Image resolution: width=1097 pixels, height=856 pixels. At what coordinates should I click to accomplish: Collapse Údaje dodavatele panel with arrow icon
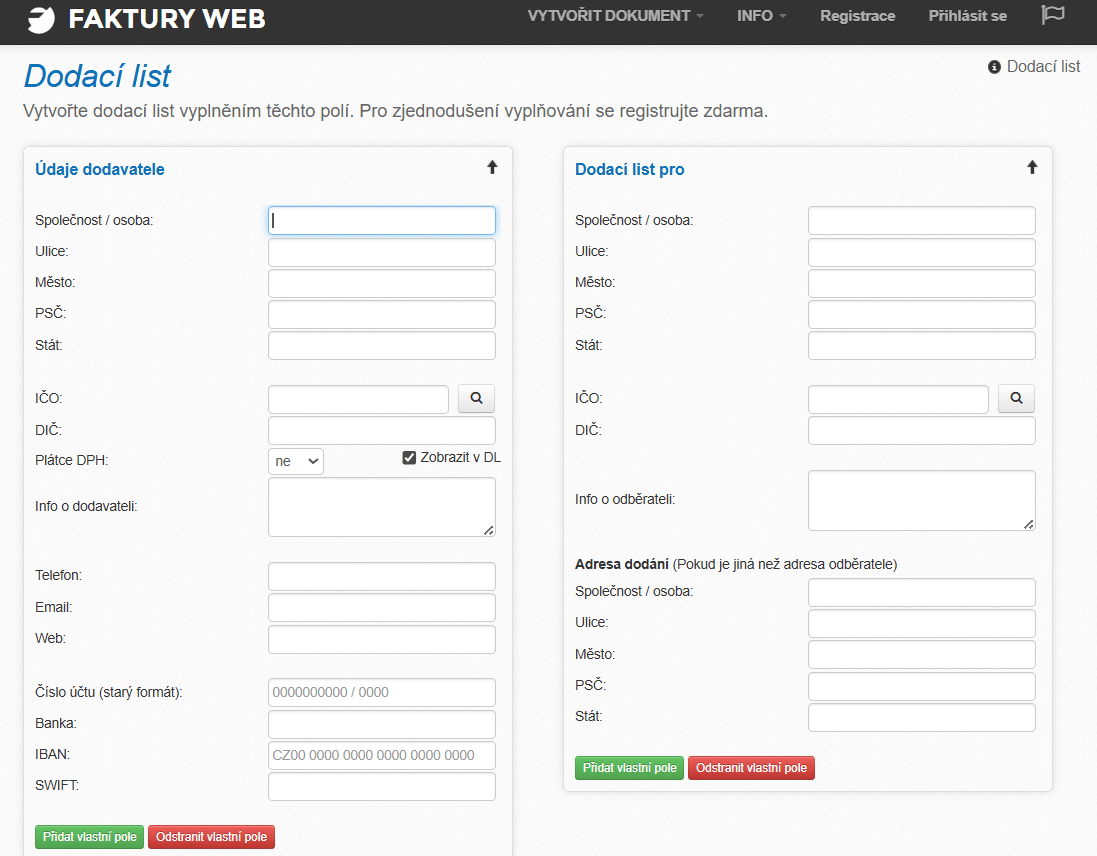(x=492, y=168)
